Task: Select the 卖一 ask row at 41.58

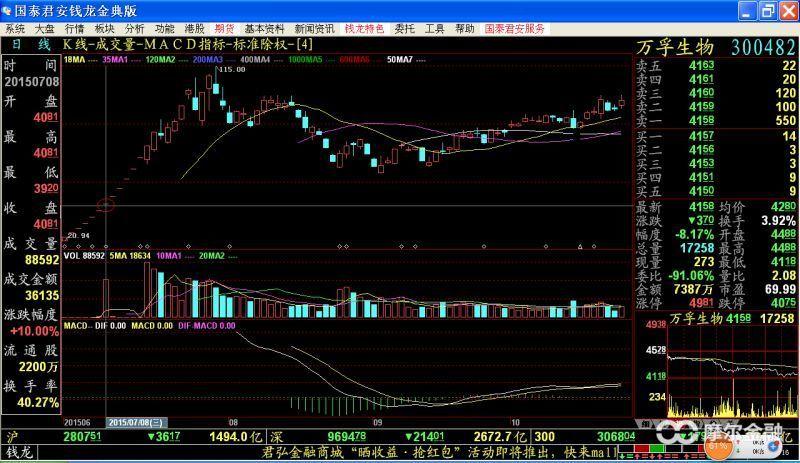Action: 716,120
